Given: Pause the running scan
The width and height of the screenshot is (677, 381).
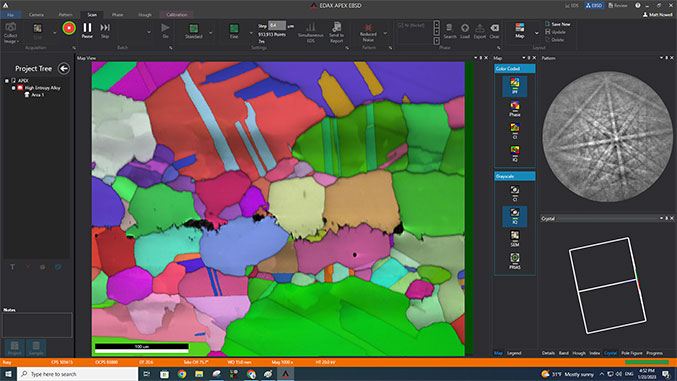Looking at the screenshot, I should point(87,30).
